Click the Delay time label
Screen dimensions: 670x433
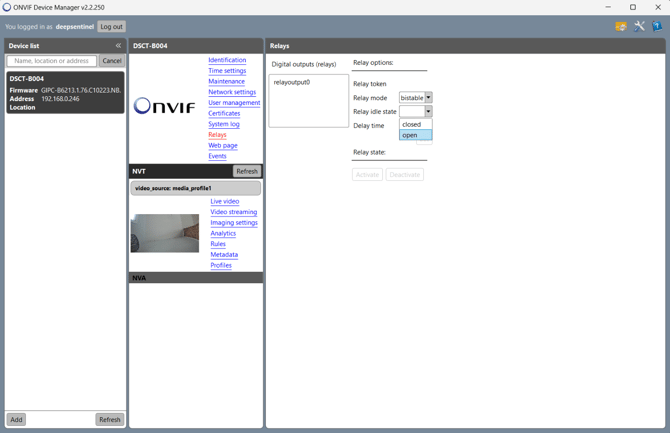(x=369, y=126)
